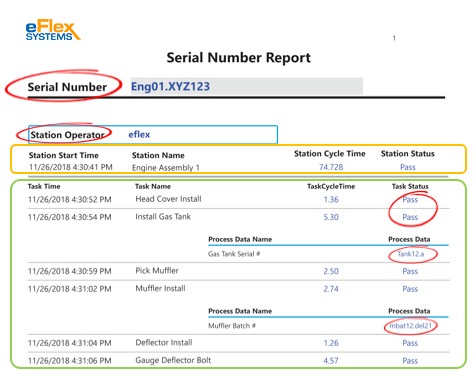Image resolution: width=476 pixels, height=376 pixels.
Task: Click station name Engine Assembly 1
Action: [x=166, y=168]
